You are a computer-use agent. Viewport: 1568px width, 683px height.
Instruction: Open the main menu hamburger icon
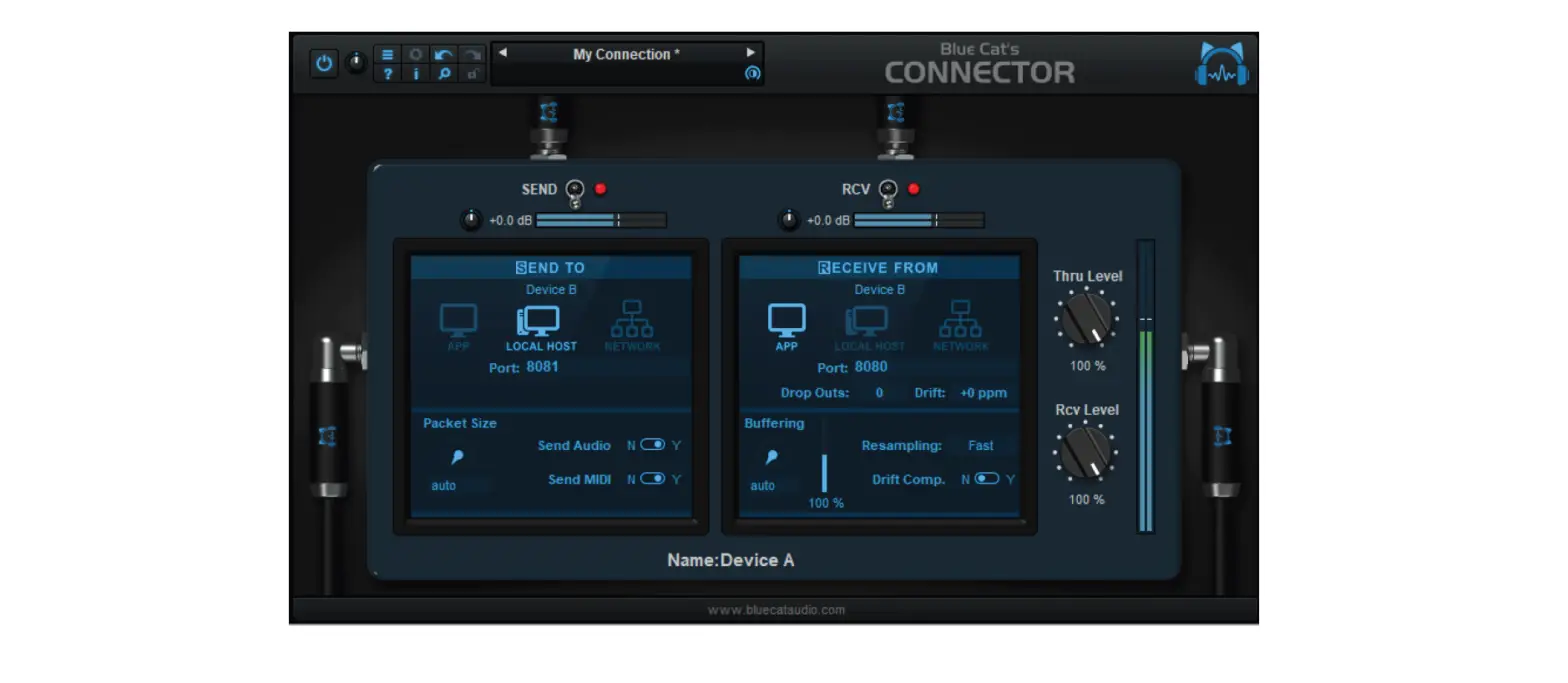click(x=388, y=54)
